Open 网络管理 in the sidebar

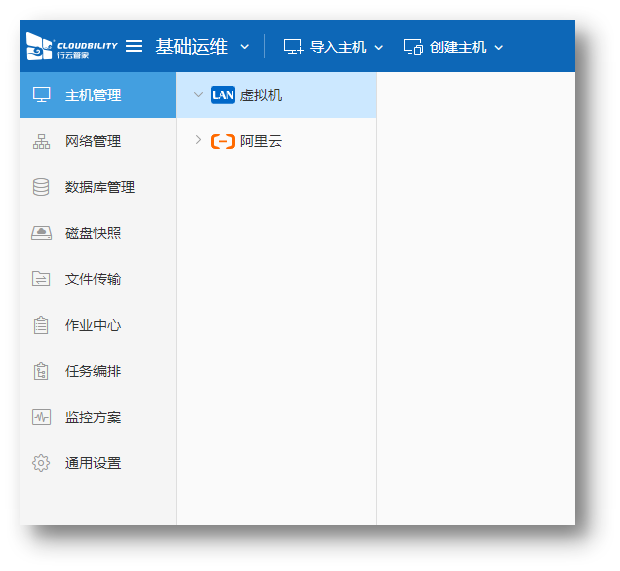pos(98,141)
